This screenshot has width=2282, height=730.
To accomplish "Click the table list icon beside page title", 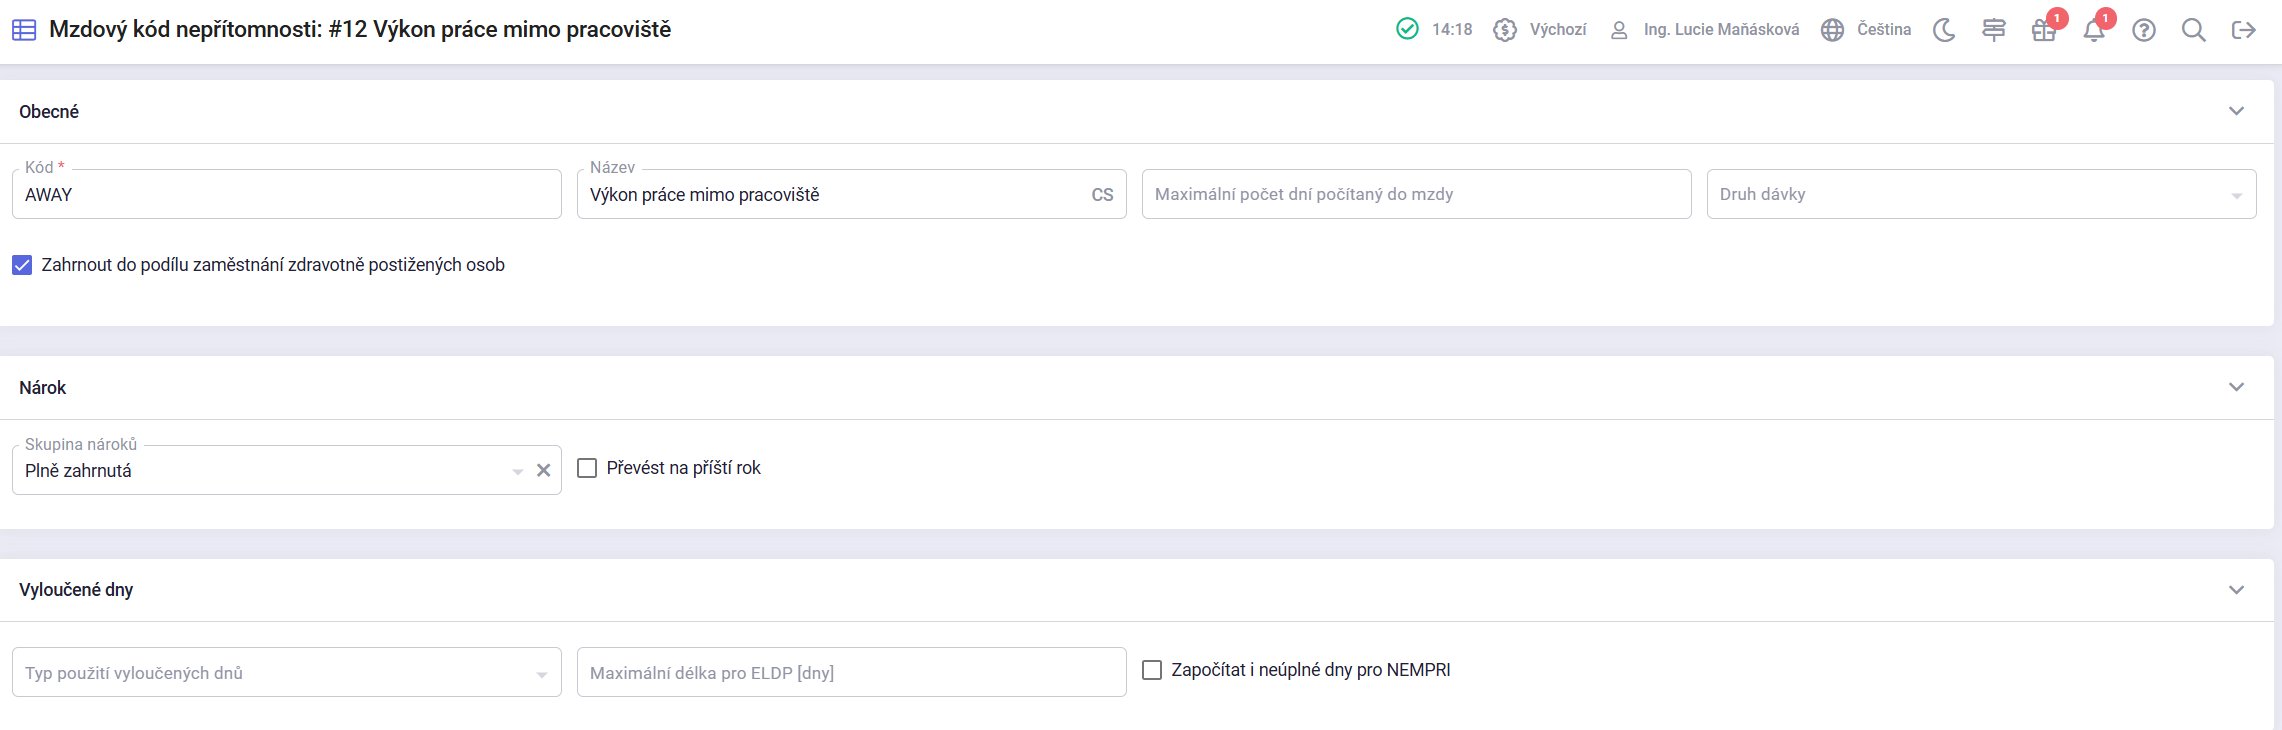I will pos(24,30).
